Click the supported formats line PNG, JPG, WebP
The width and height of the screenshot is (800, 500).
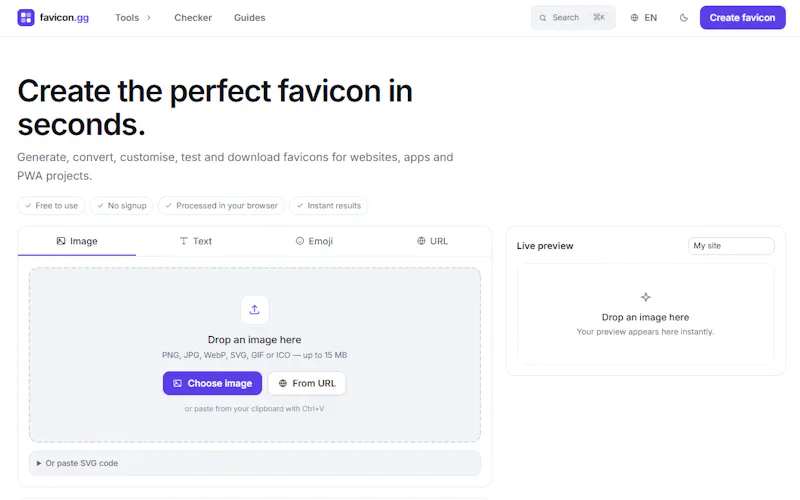[255, 355]
